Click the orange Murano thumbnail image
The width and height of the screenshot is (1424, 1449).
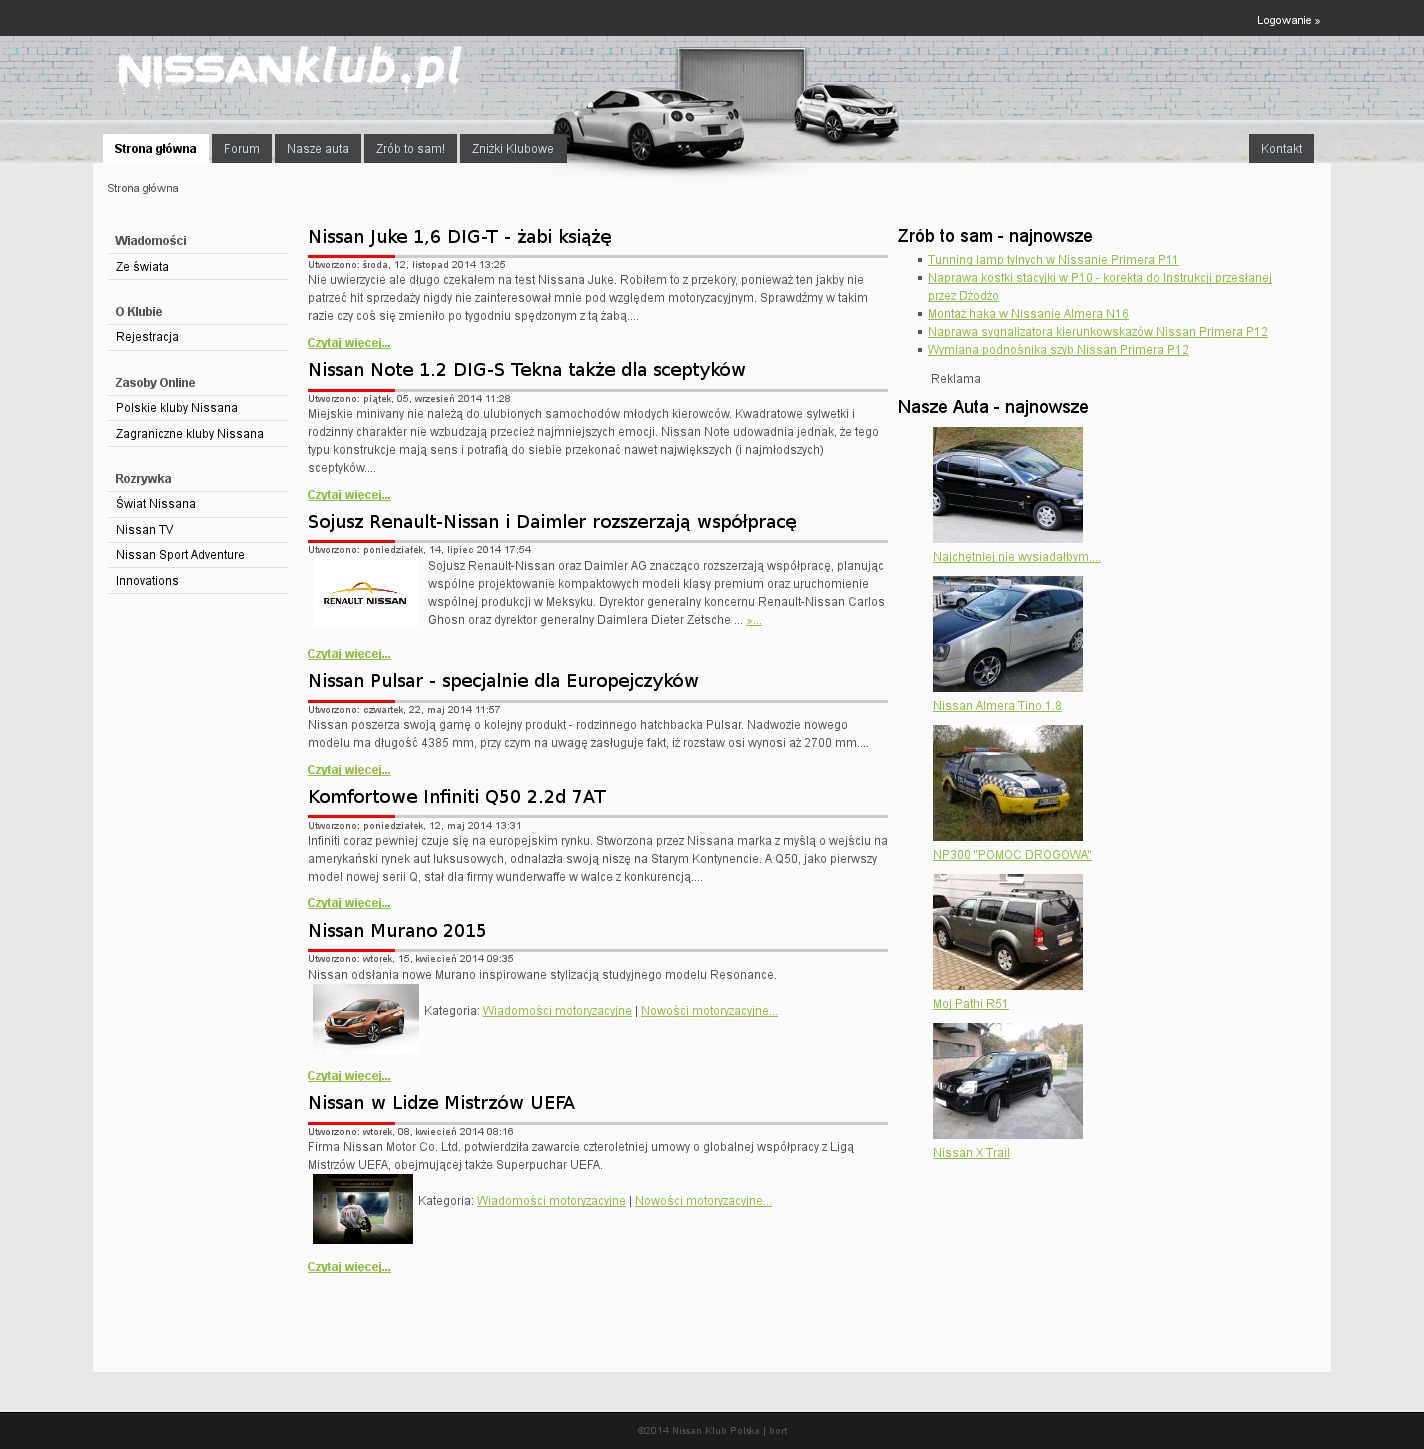point(366,1019)
